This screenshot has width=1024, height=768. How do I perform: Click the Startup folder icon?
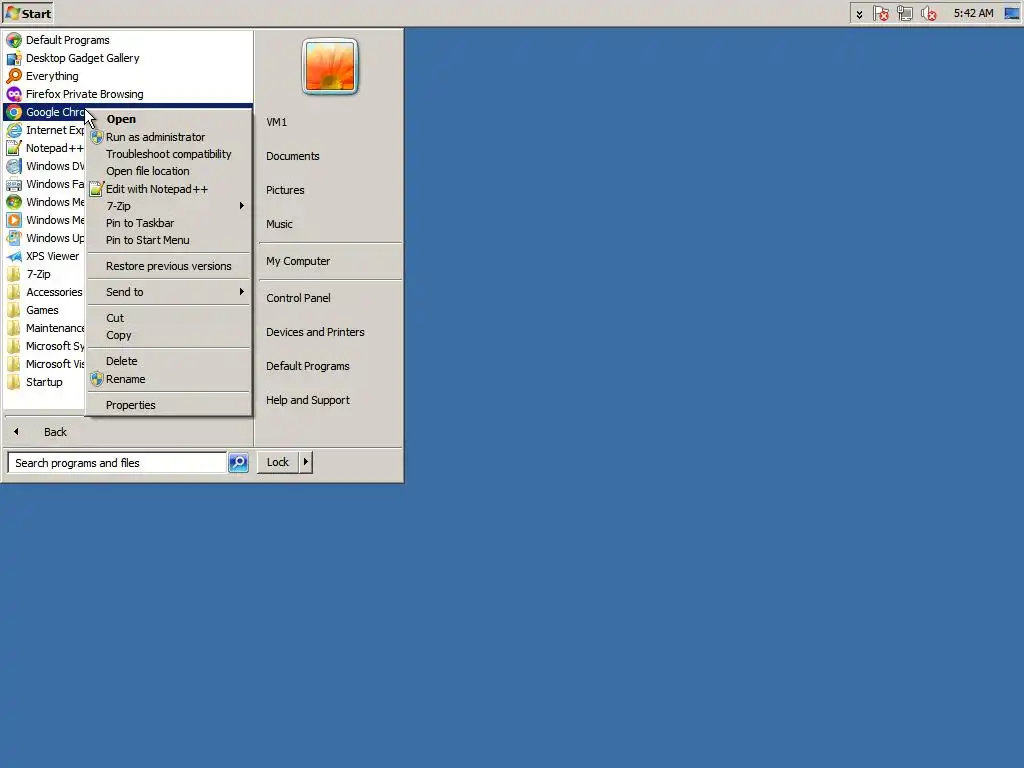pos(14,381)
